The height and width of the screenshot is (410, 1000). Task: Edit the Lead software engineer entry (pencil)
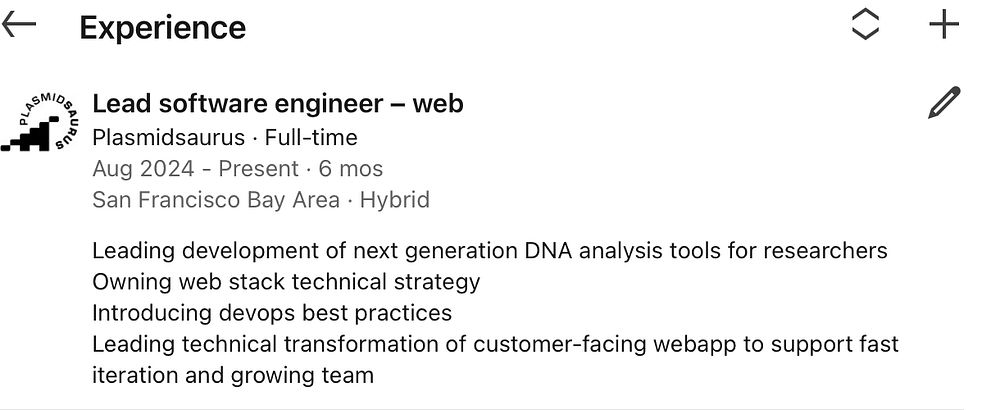944,104
